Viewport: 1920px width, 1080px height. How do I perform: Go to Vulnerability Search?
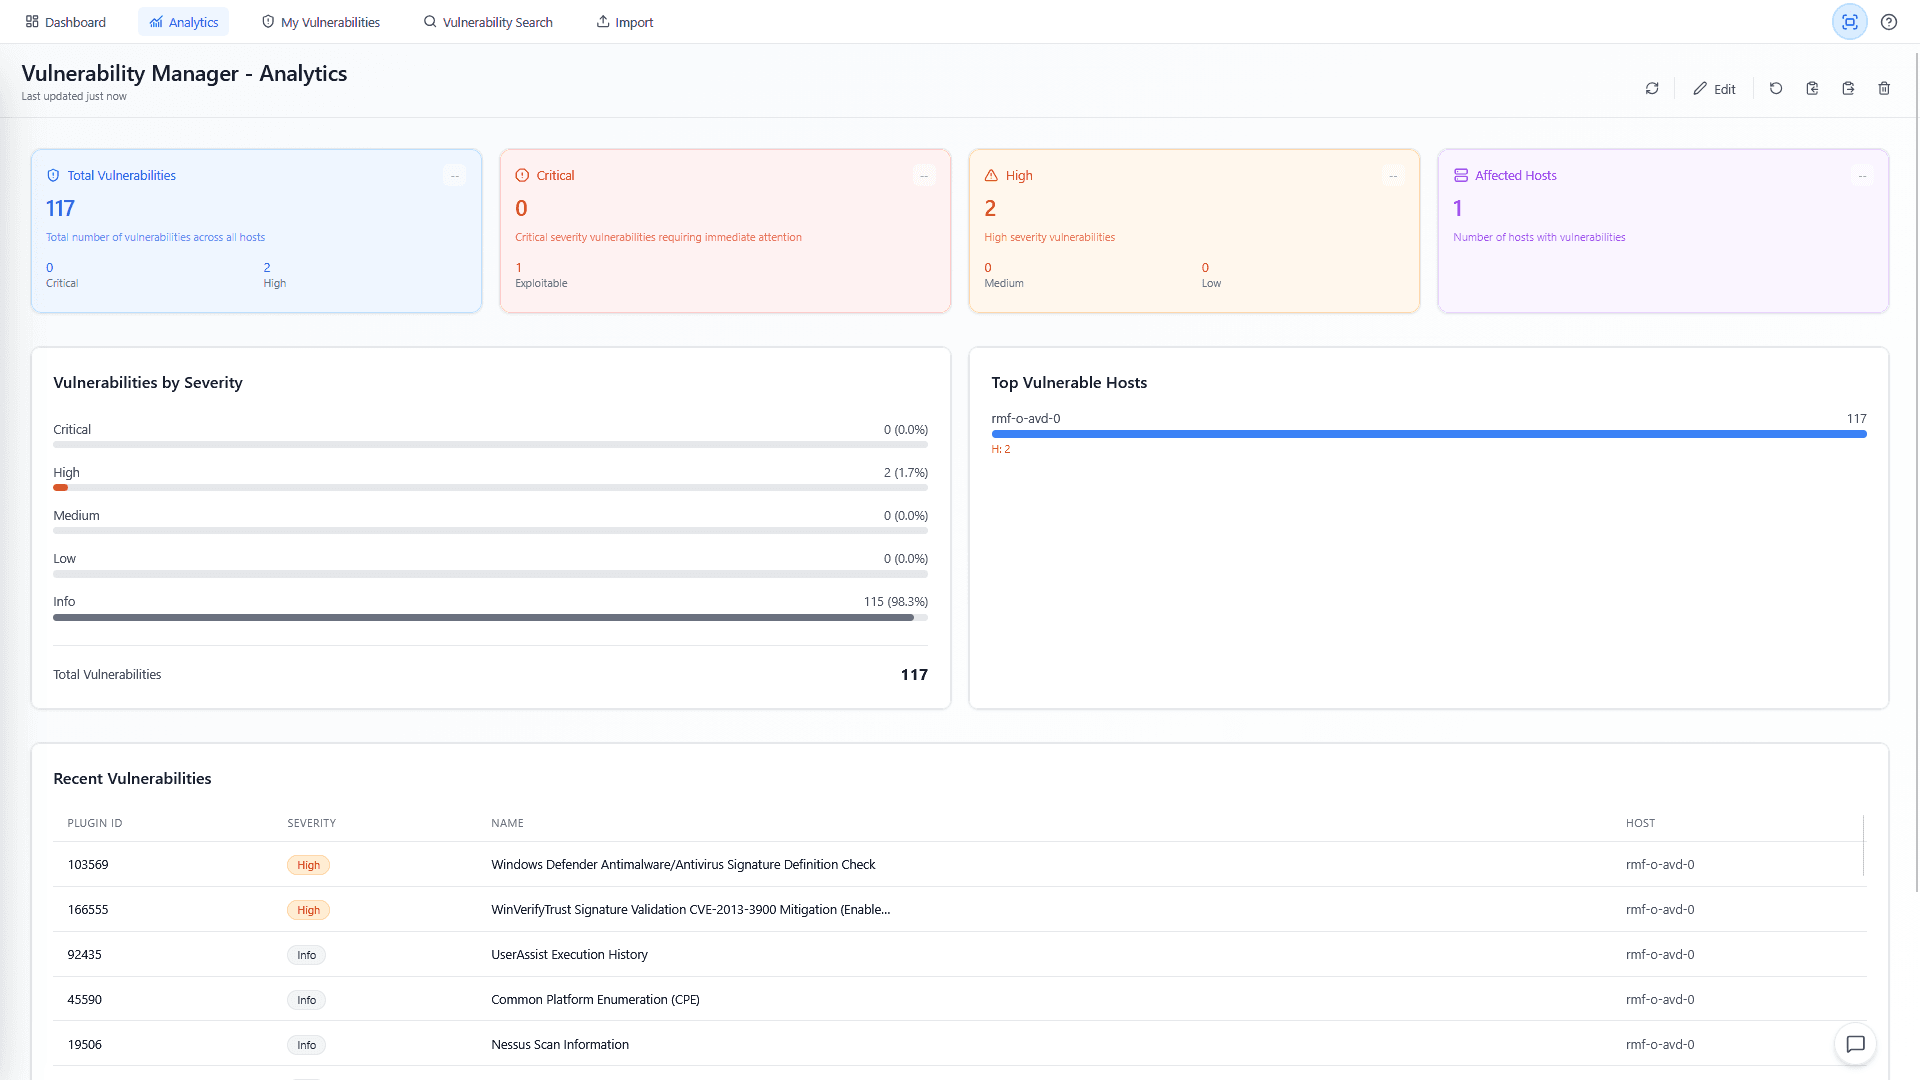(488, 21)
